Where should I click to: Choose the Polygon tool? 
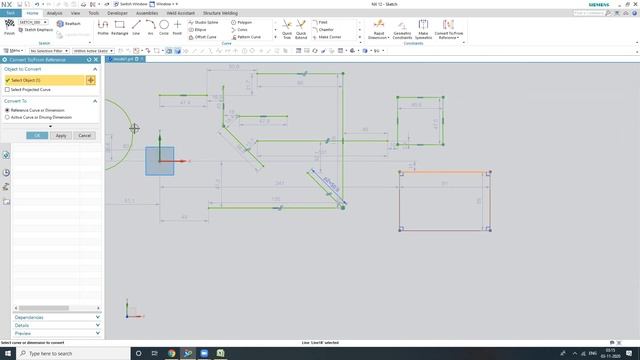242,22
